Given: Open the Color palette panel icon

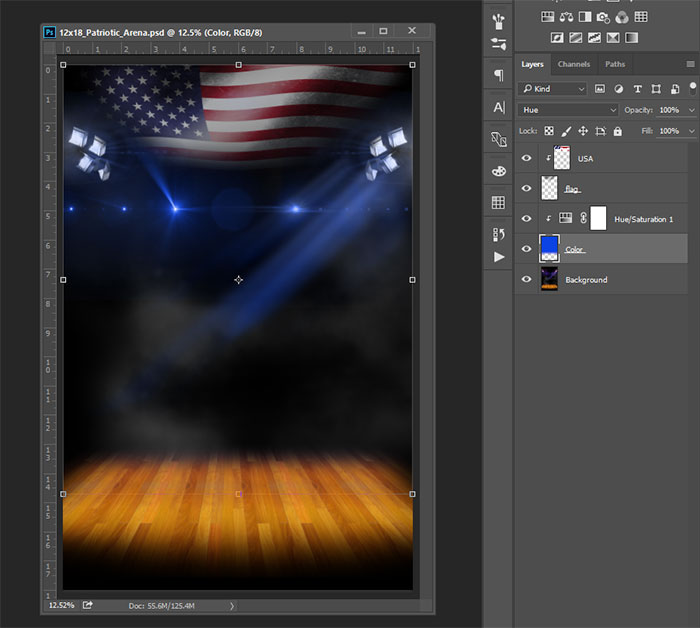Looking at the screenshot, I should (x=499, y=171).
